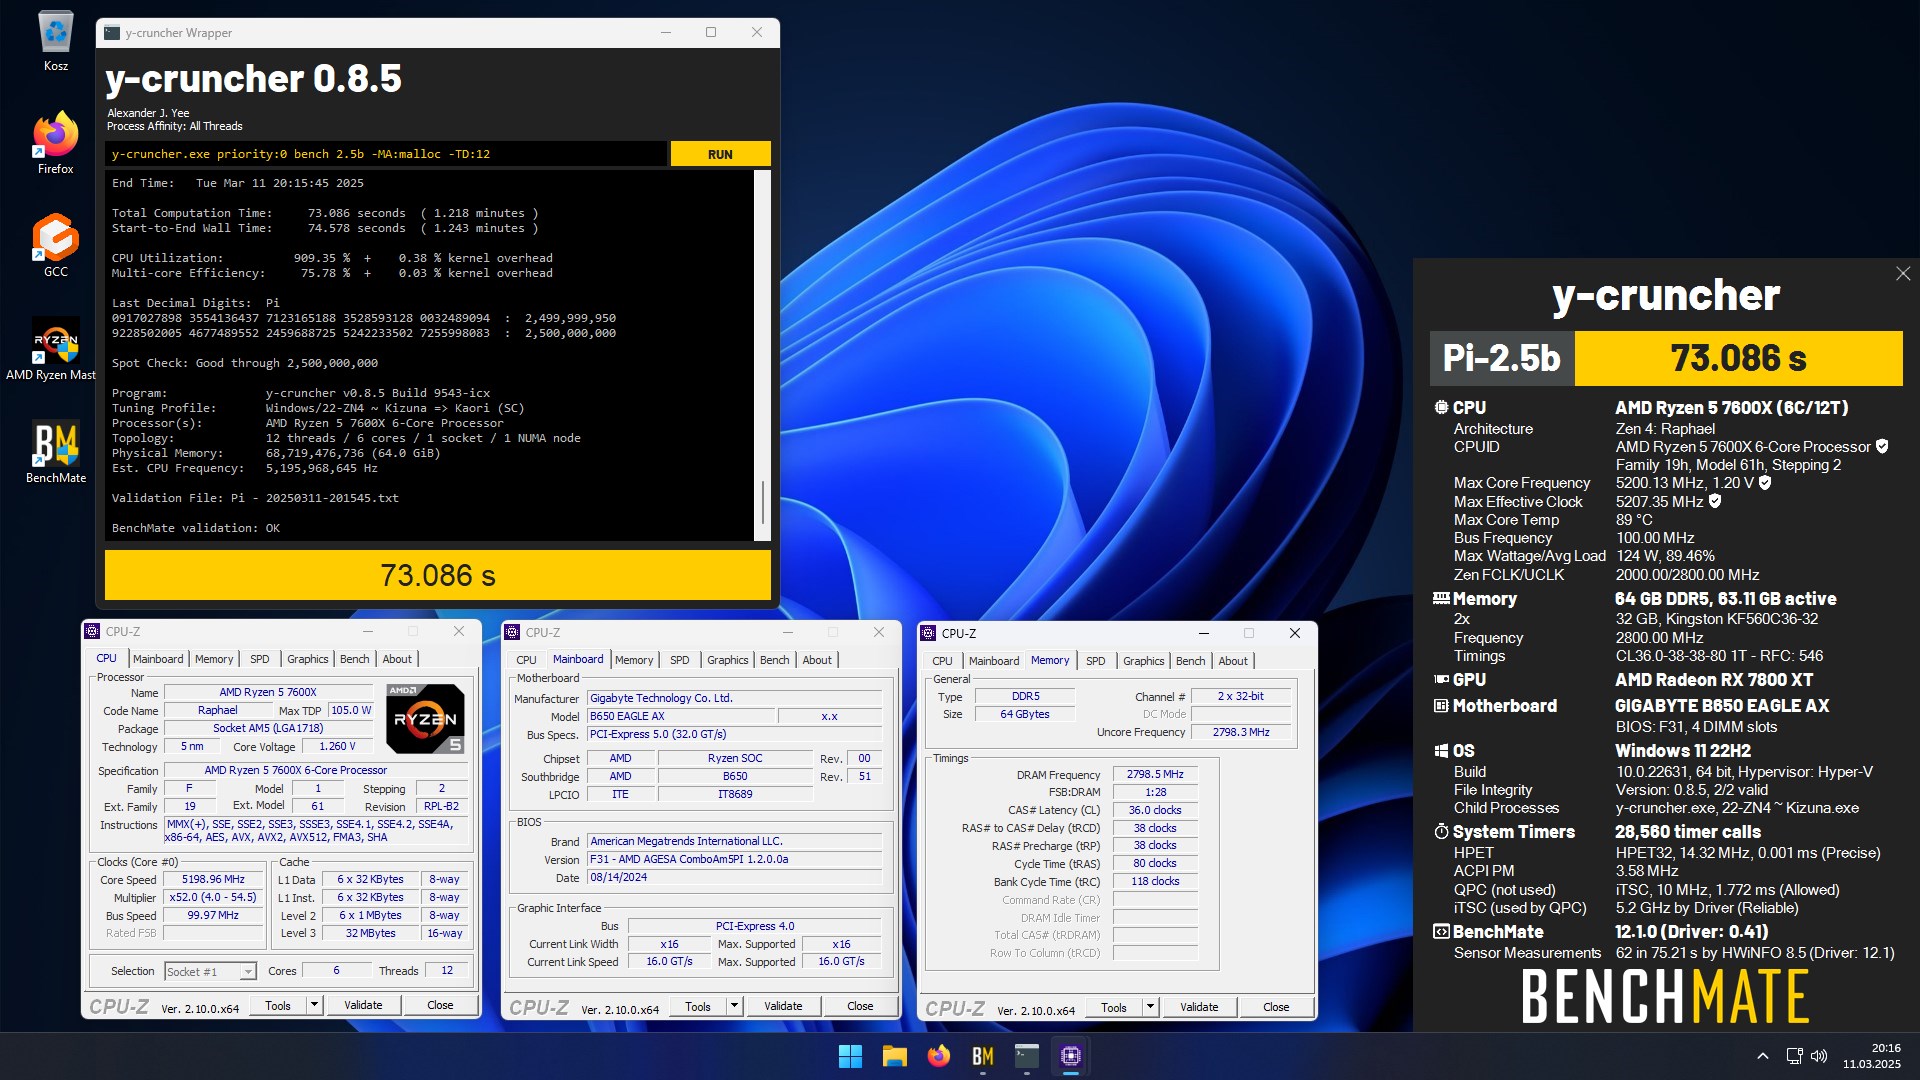This screenshot has height=1080, width=1920.
Task: Show hidden tray icons chevron
Action: coord(1762,1056)
